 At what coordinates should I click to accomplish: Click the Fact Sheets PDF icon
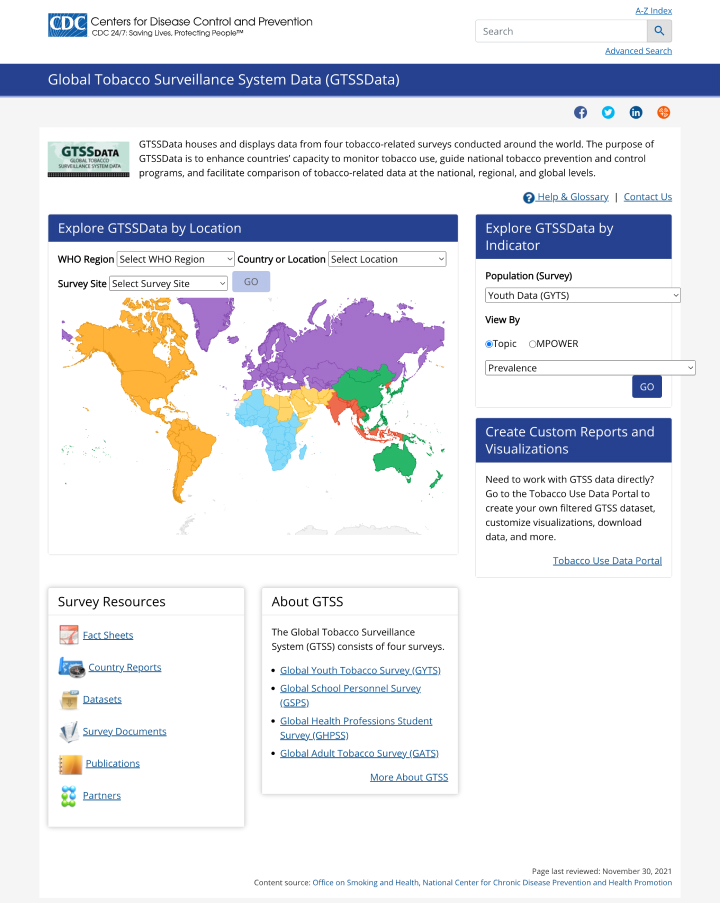(x=69, y=635)
